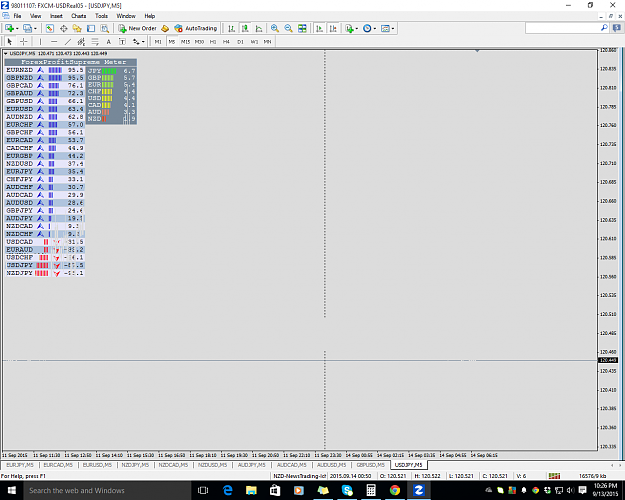Expand the Profiles dropdown arrow
The image size is (625, 500).
click(x=35, y=28)
